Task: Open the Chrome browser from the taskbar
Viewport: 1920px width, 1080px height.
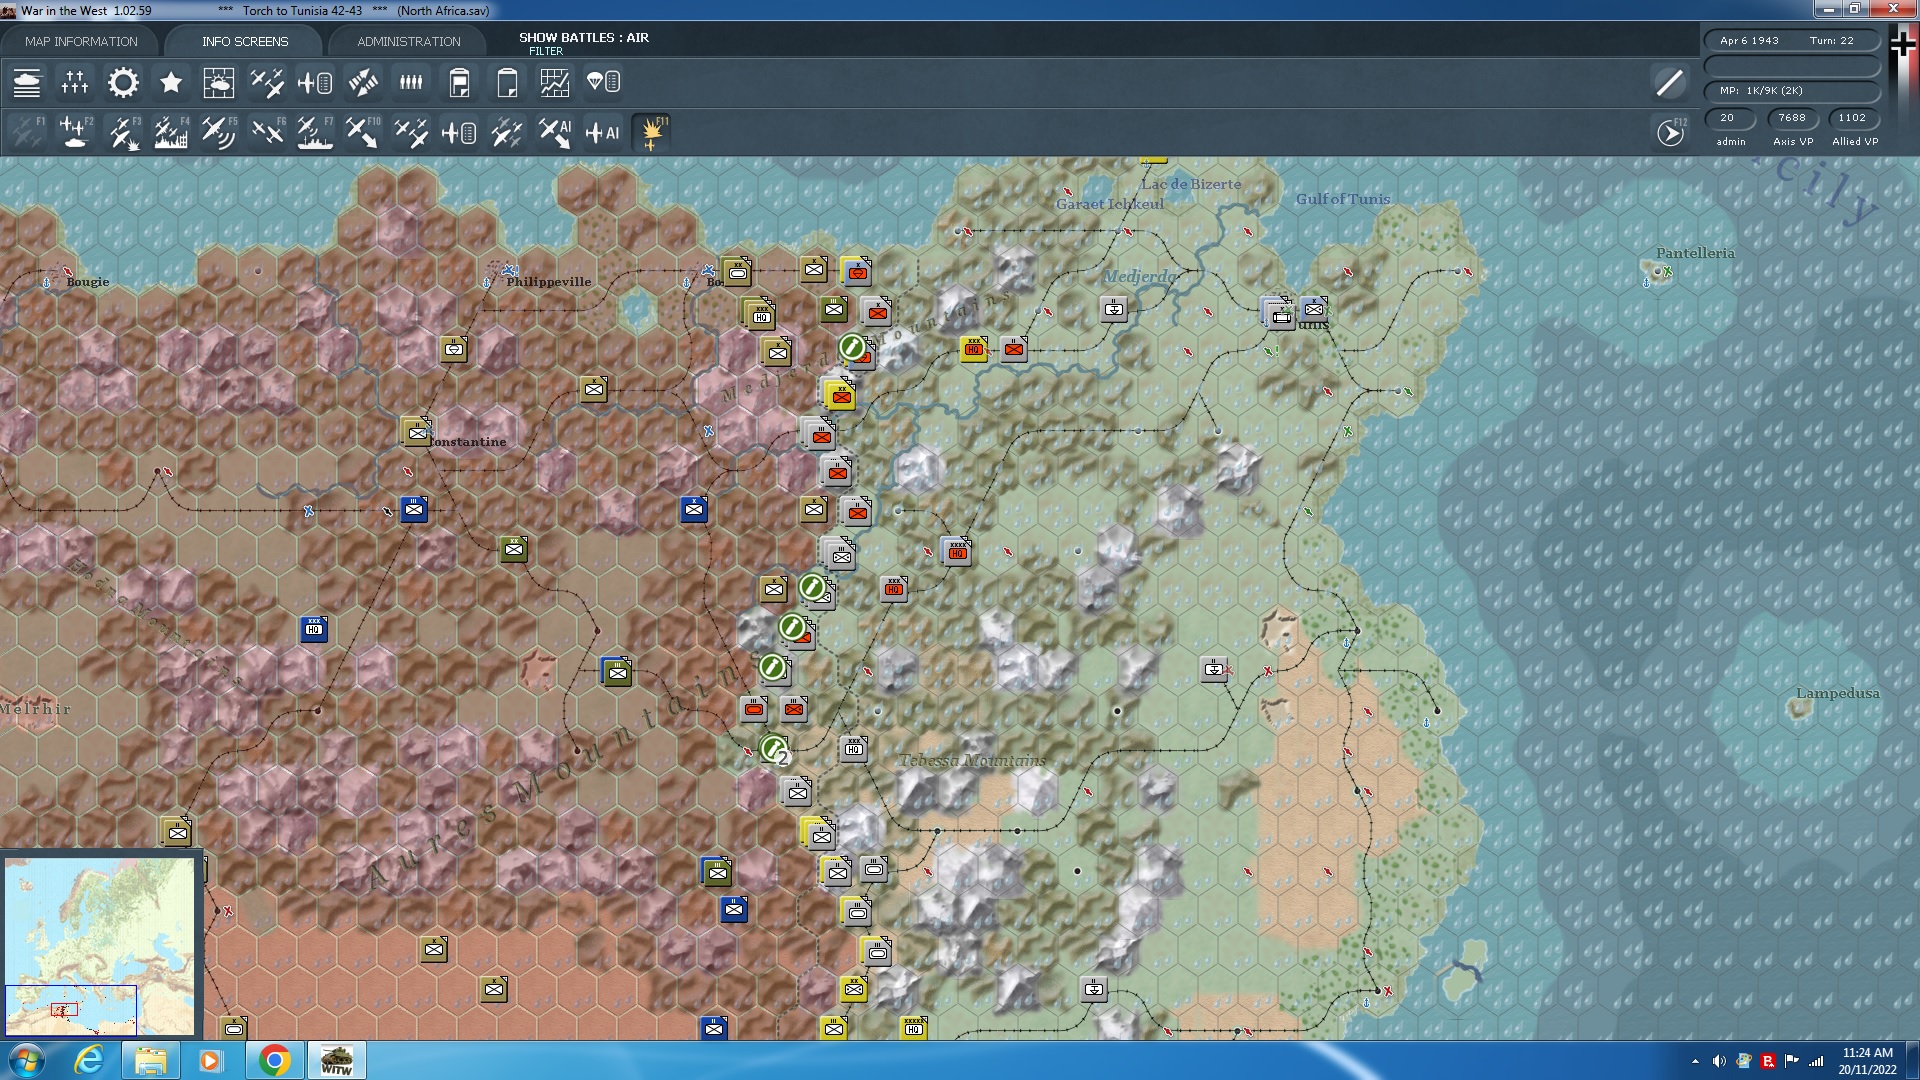Action: click(x=273, y=1059)
